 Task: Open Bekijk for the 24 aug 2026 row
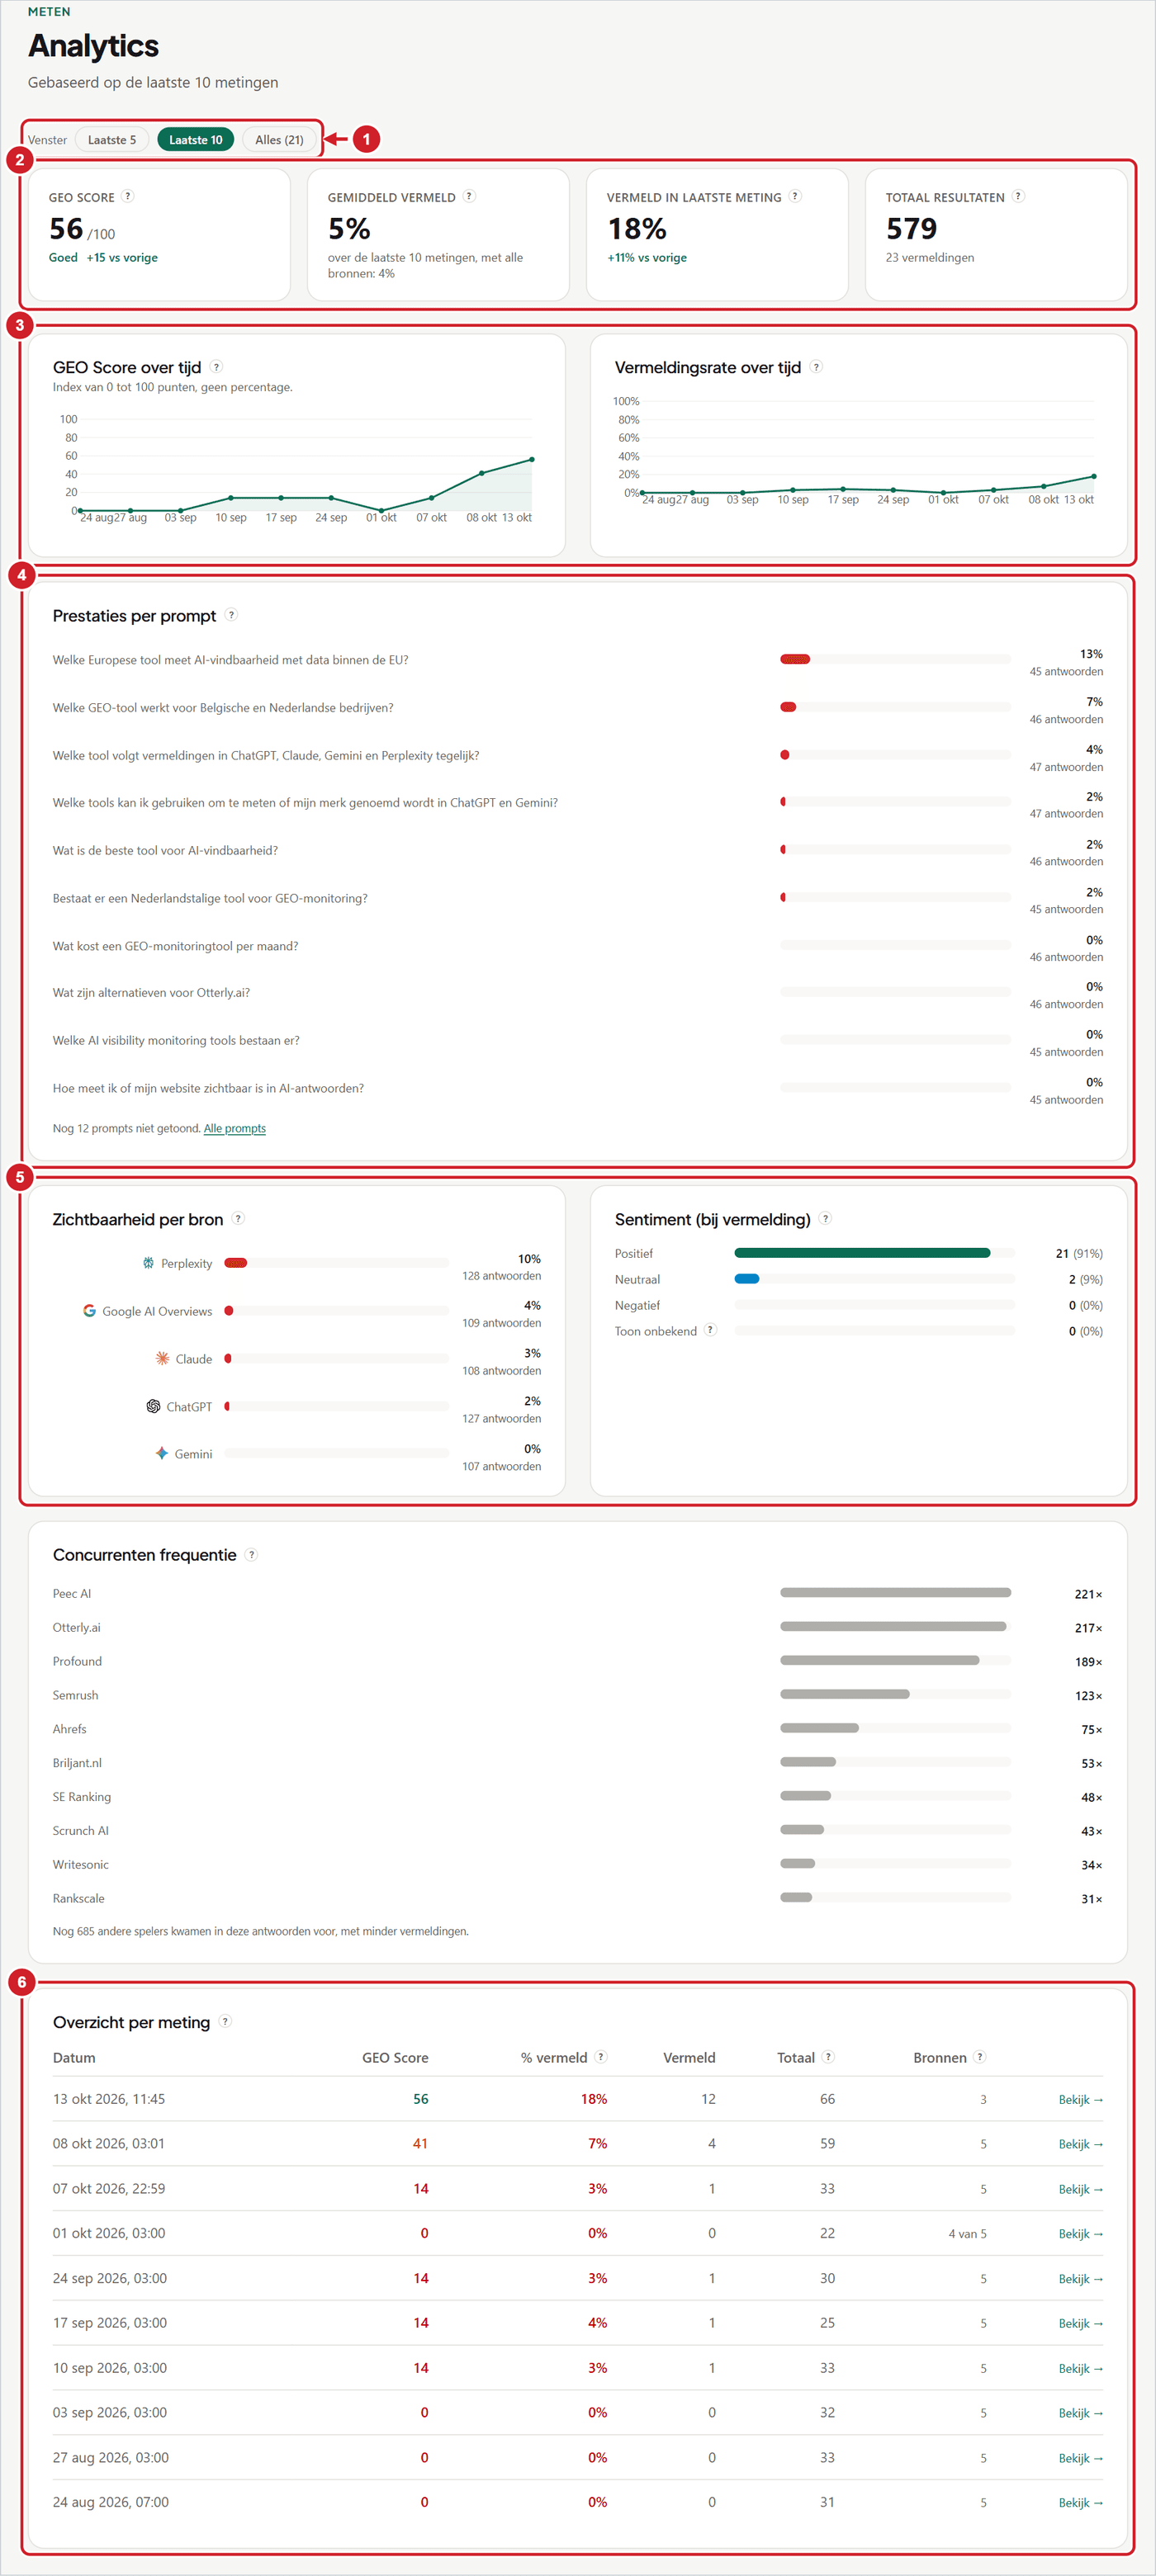click(x=1081, y=2502)
